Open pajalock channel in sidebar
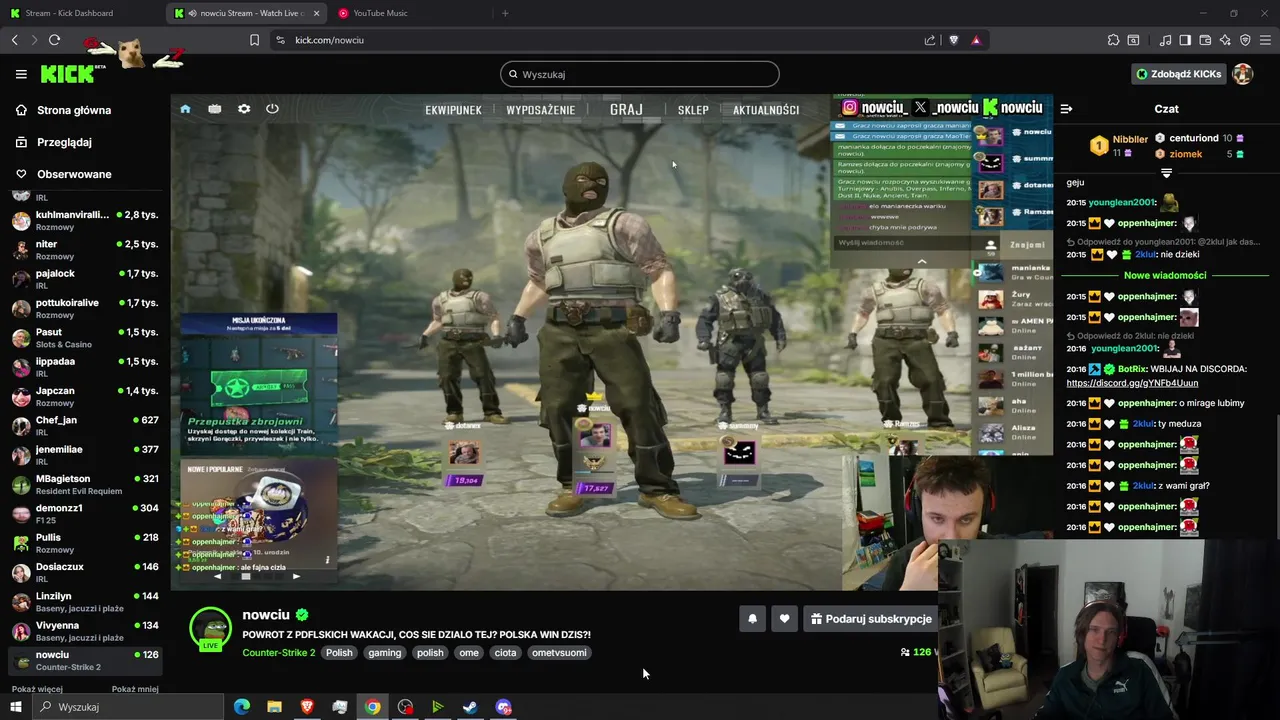 tap(85, 279)
